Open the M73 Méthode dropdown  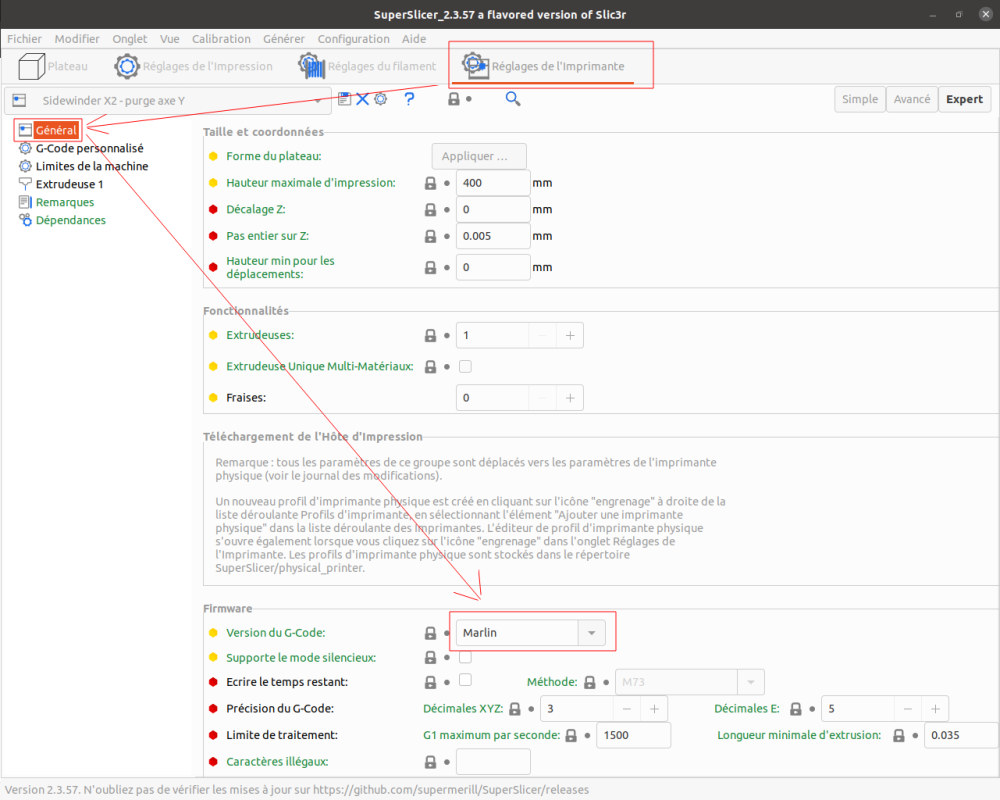[x=689, y=682]
